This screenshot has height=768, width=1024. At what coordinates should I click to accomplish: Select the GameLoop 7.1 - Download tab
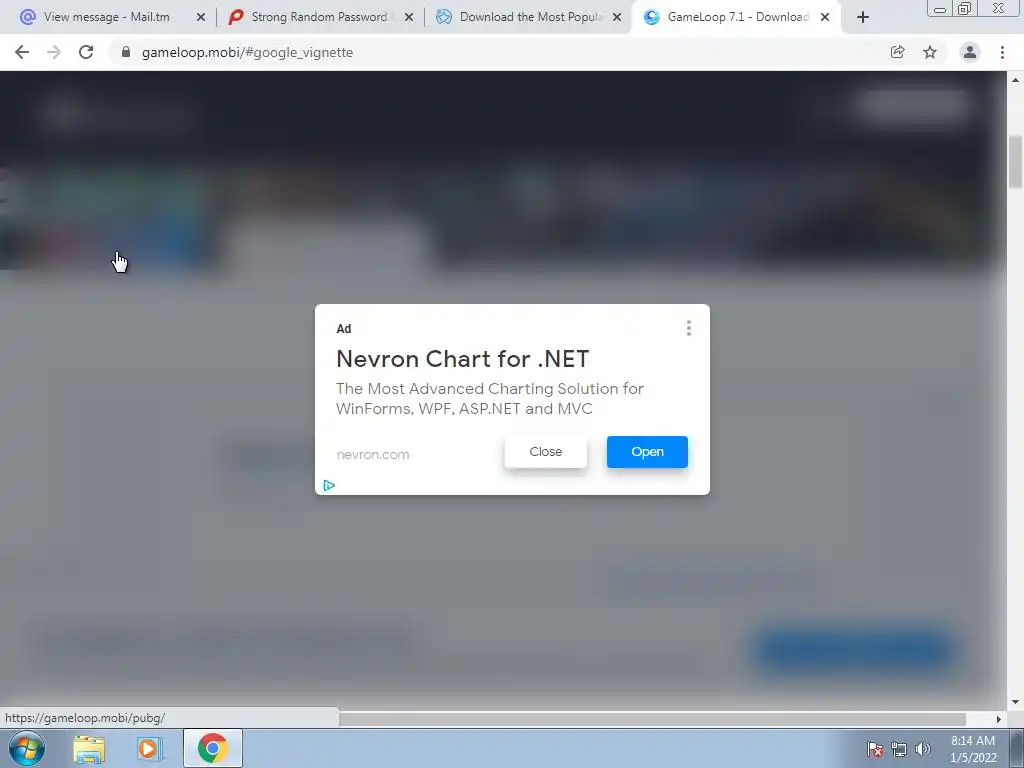[738, 17]
